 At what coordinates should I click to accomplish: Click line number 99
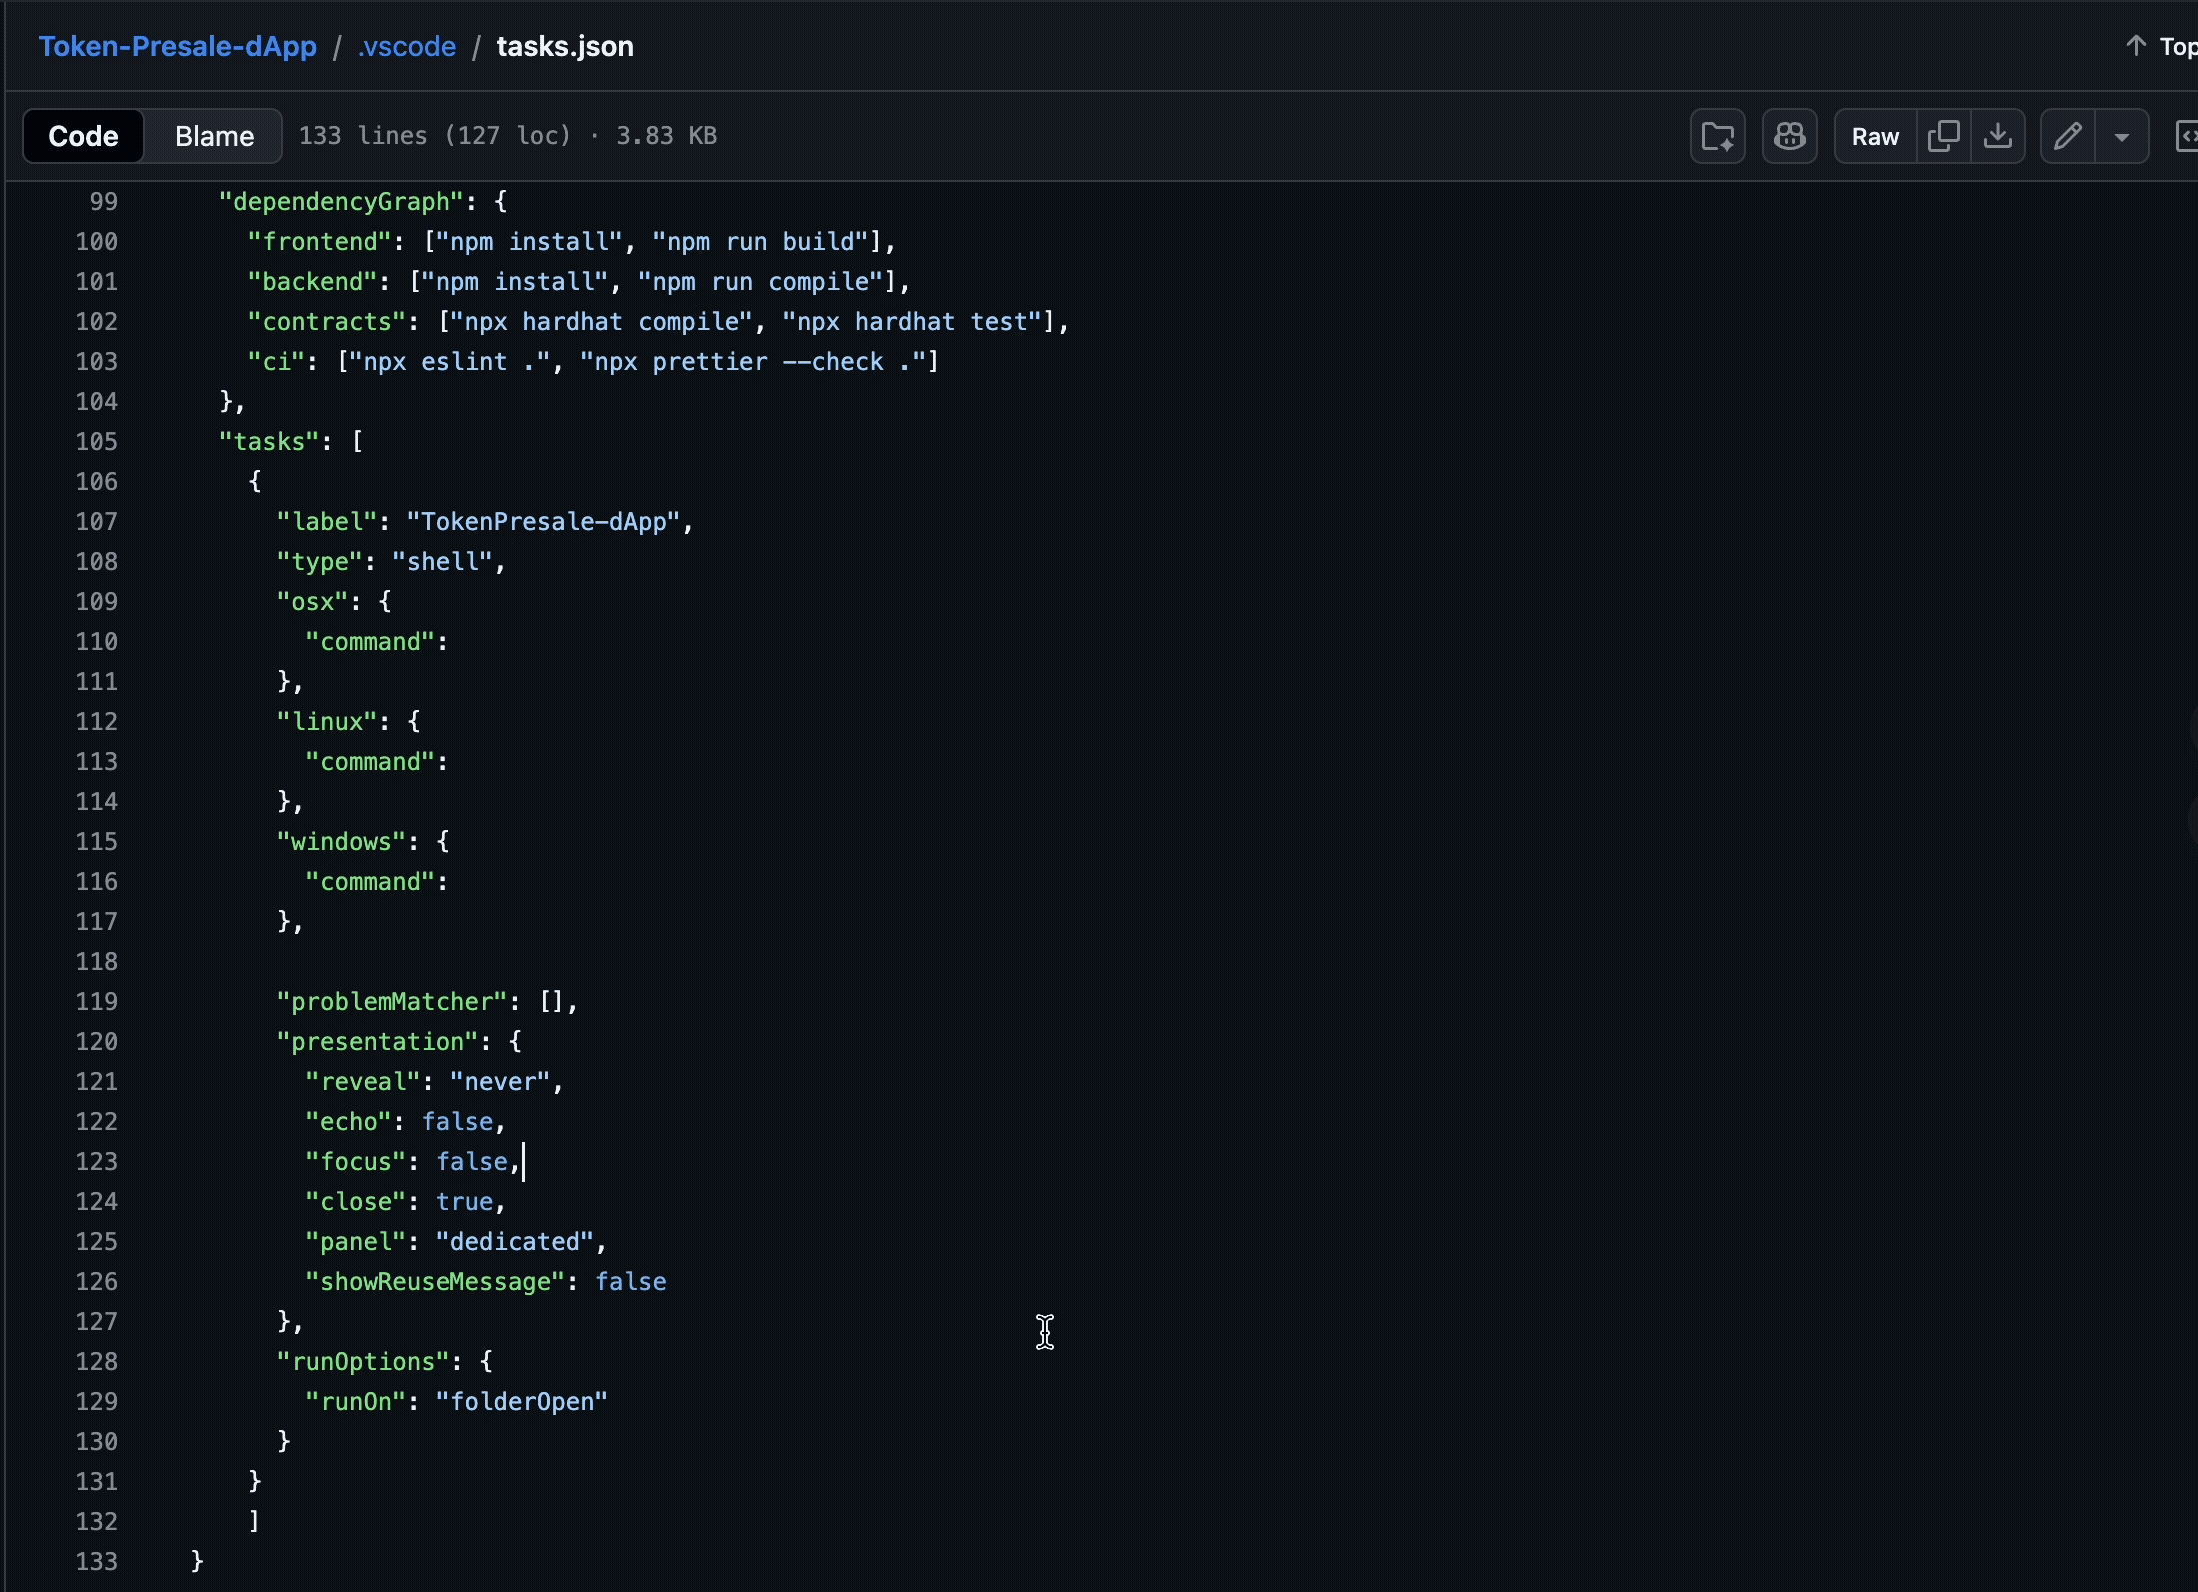click(103, 202)
